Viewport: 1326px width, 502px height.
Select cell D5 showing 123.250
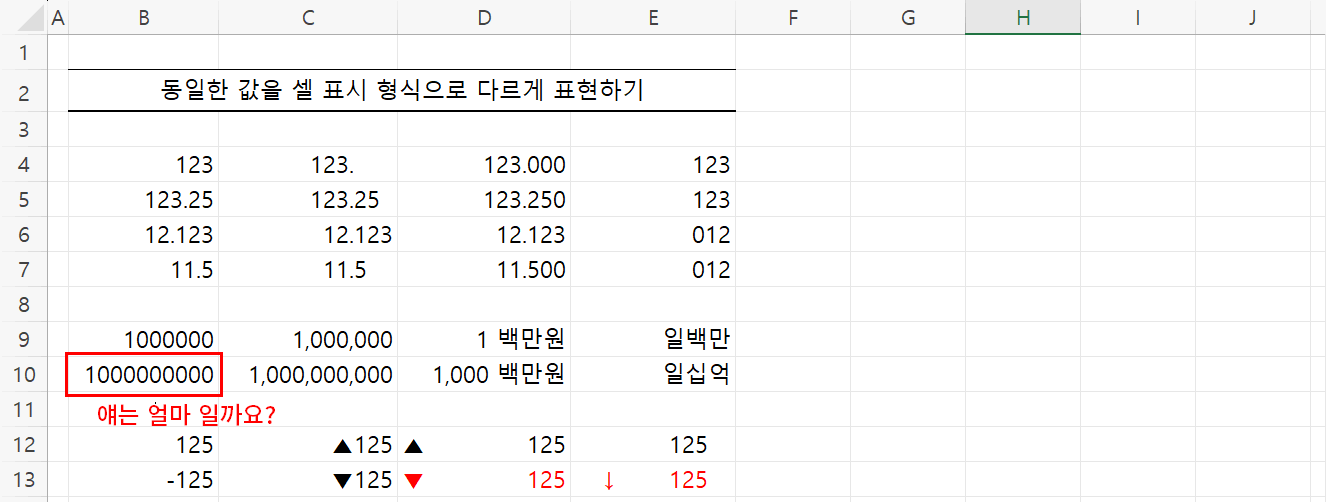click(x=484, y=200)
